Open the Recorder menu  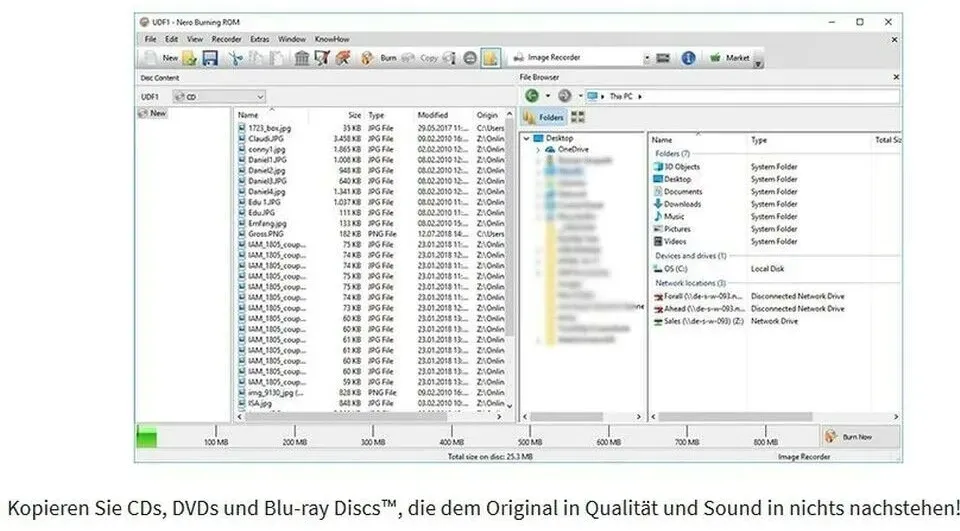click(x=227, y=39)
